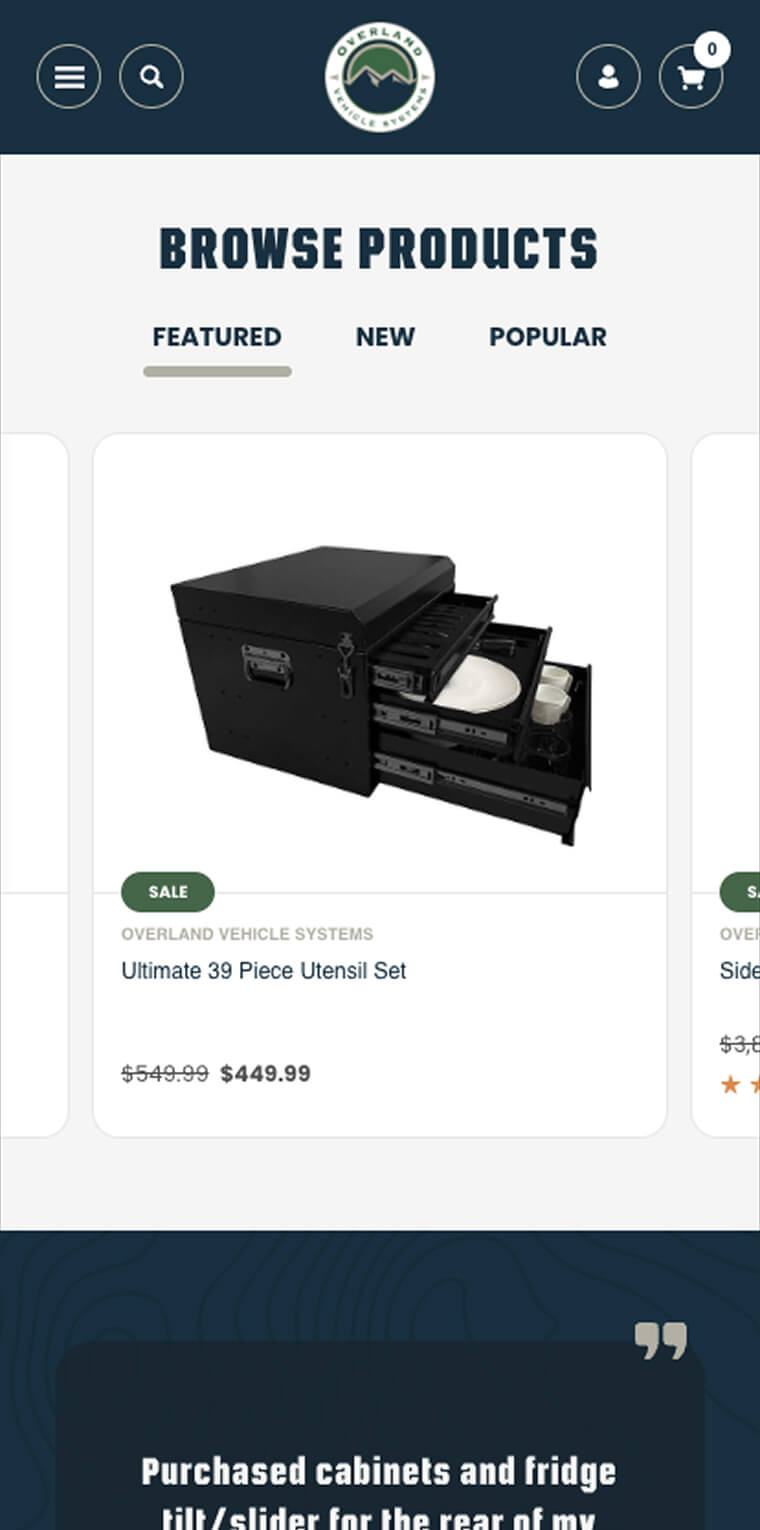This screenshot has width=760, height=1530.
Task: Click the cart item count badge
Action: click(x=712, y=49)
